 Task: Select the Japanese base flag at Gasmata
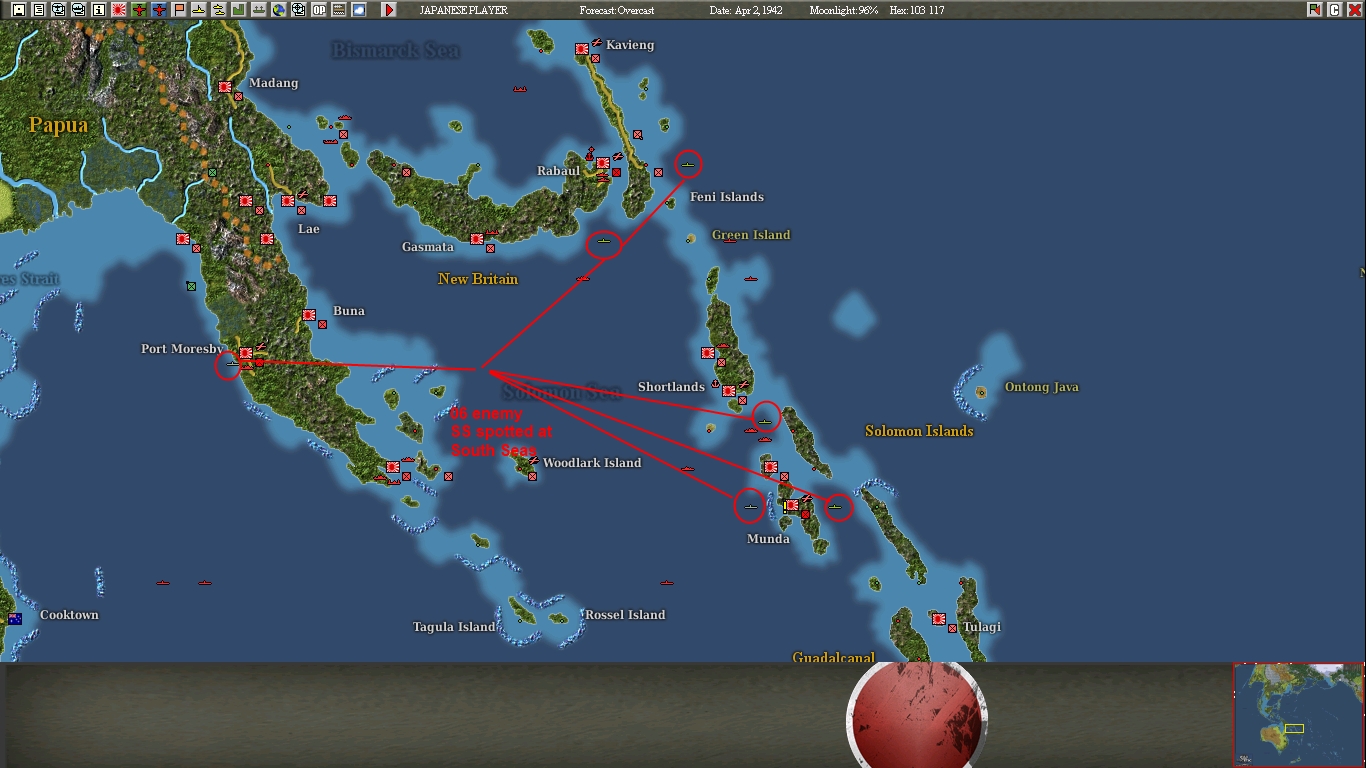pyautogui.click(x=477, y=239)
